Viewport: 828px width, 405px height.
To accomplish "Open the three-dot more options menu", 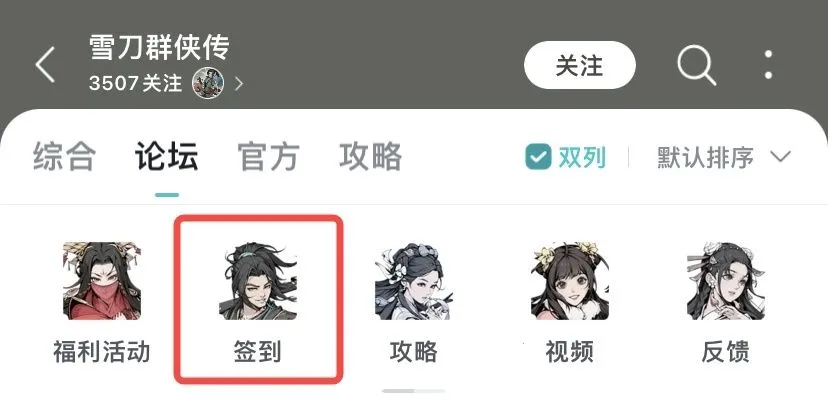I will click(768, 65).
